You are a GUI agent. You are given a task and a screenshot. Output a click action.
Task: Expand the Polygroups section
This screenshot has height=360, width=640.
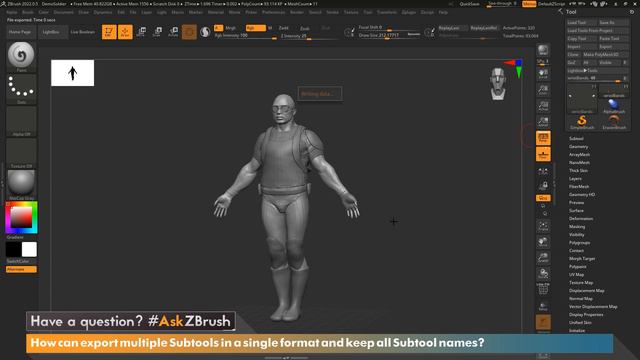coord(579,243)
